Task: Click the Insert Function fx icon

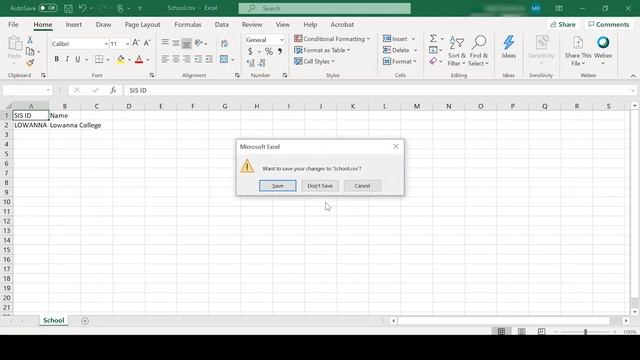Action: point(113,90)
